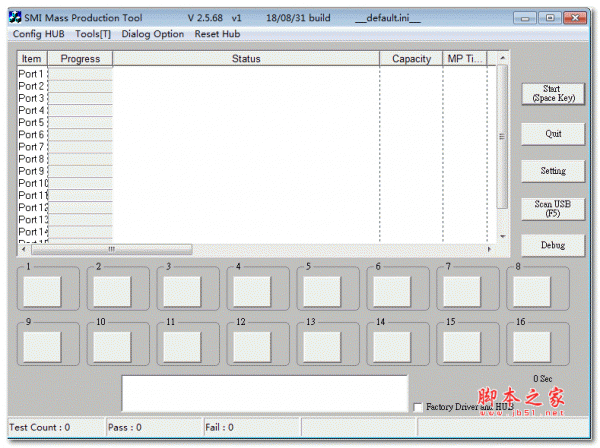Click the Fail : 0 status field
This screenshot has width=600, height=448.
click(252, 427)
